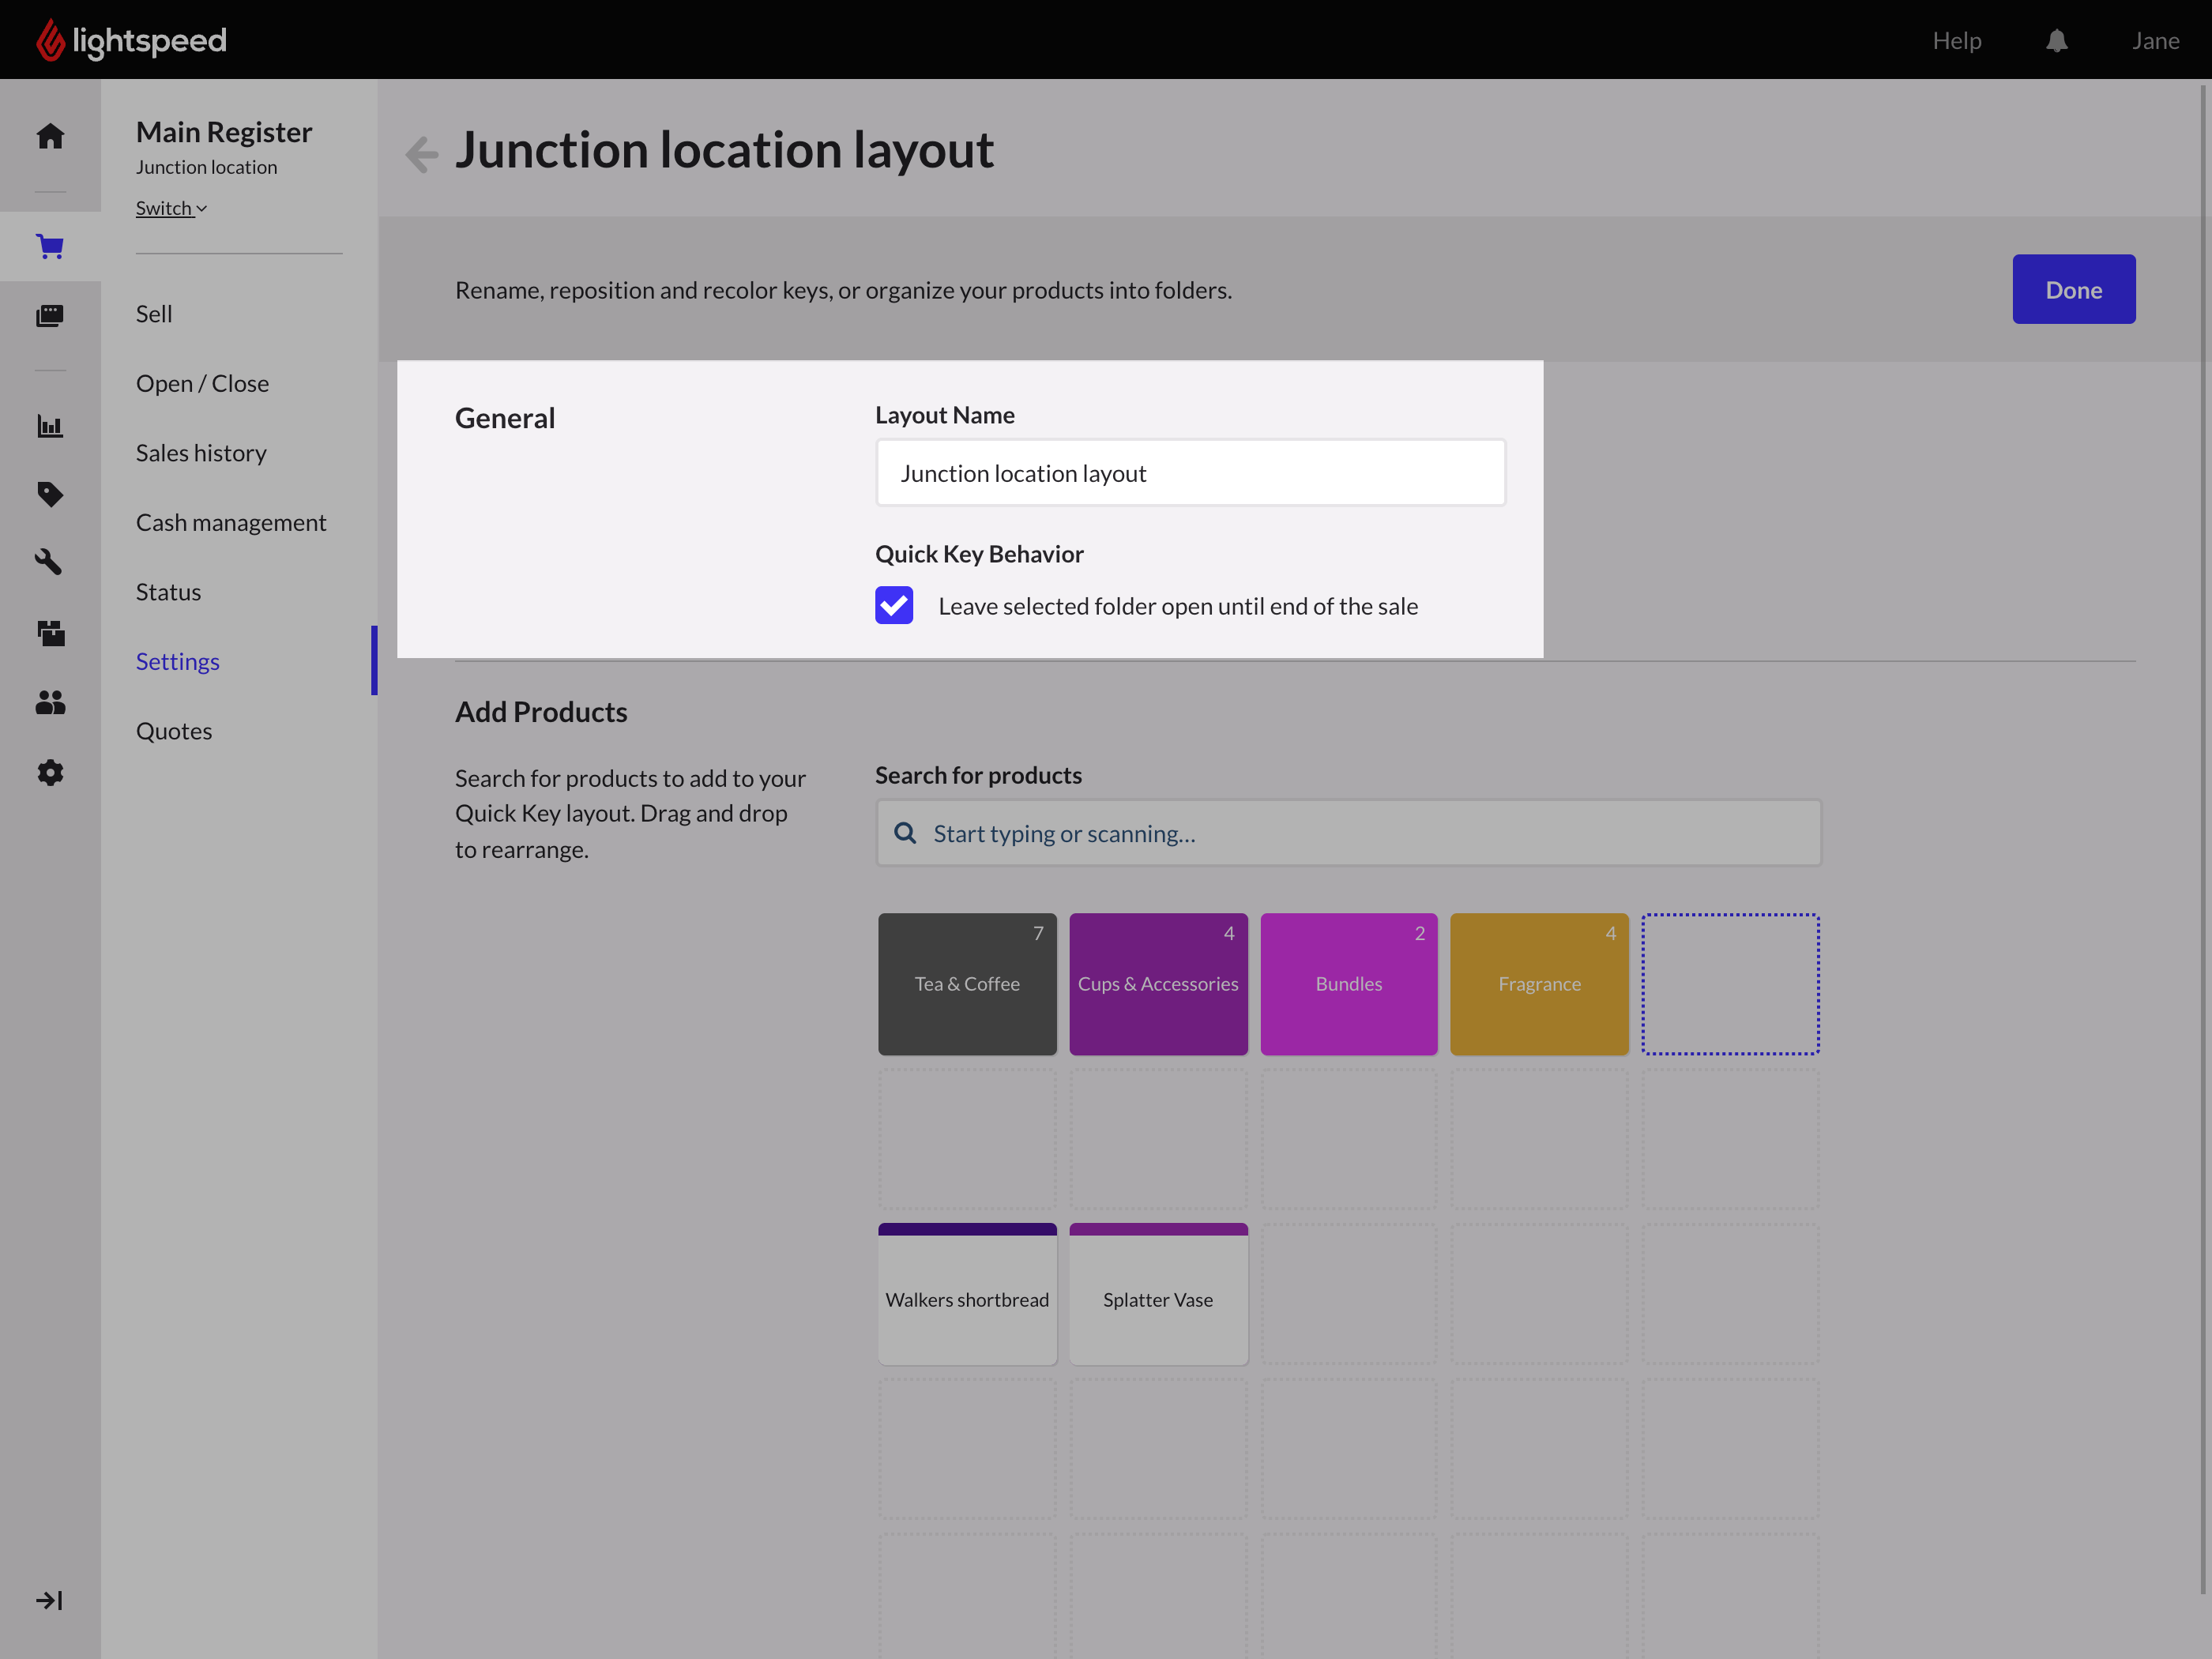Click the wrench services icon
The height and width of the screenshot is (1659, 2212).
50,562
